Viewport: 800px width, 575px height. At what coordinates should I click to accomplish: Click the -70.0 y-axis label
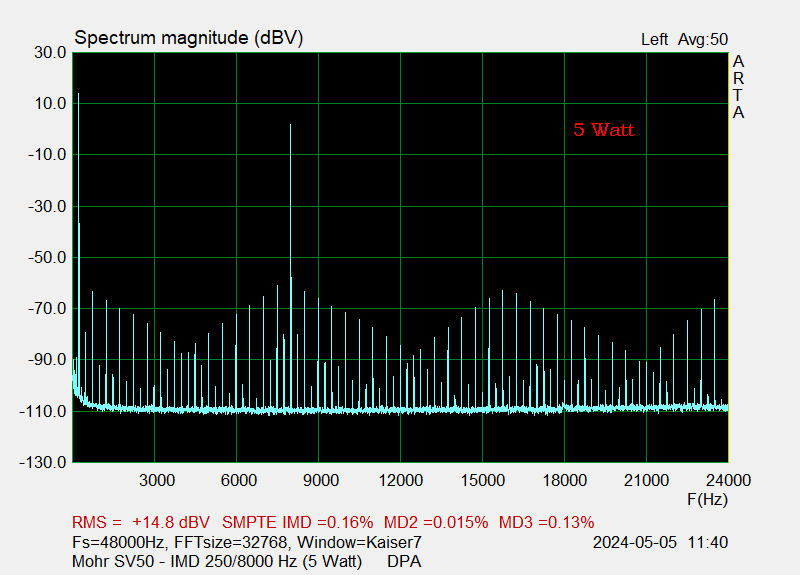[x=47, y=309]
